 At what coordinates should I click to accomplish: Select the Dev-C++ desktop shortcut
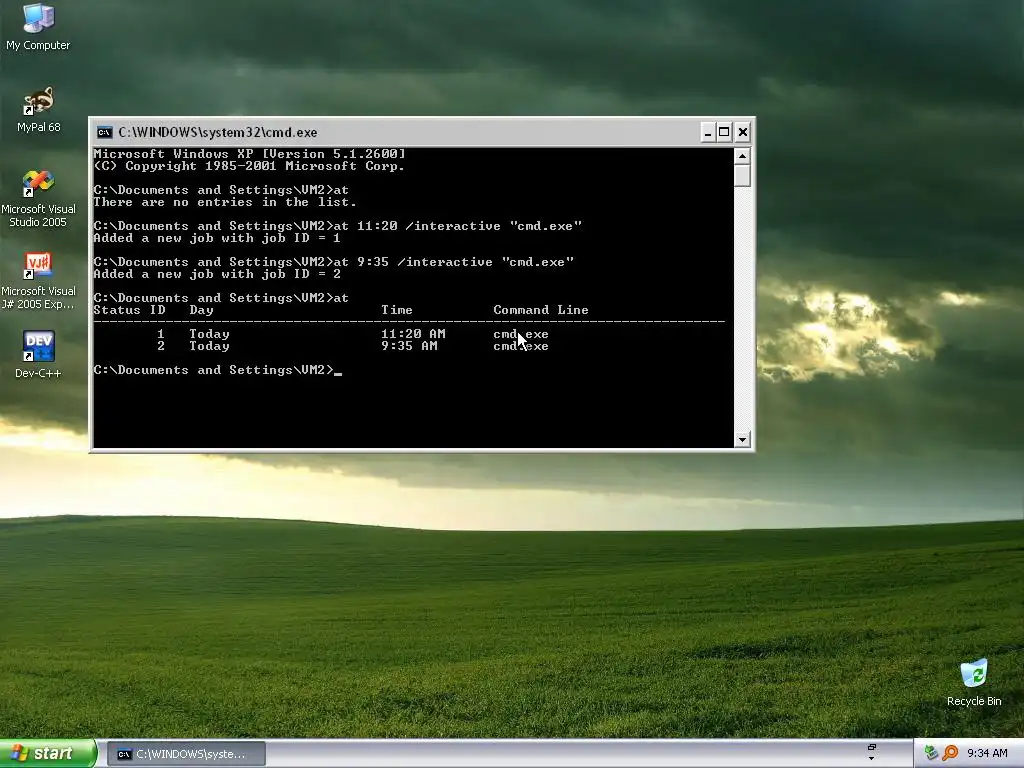click(x=38, y=354)
